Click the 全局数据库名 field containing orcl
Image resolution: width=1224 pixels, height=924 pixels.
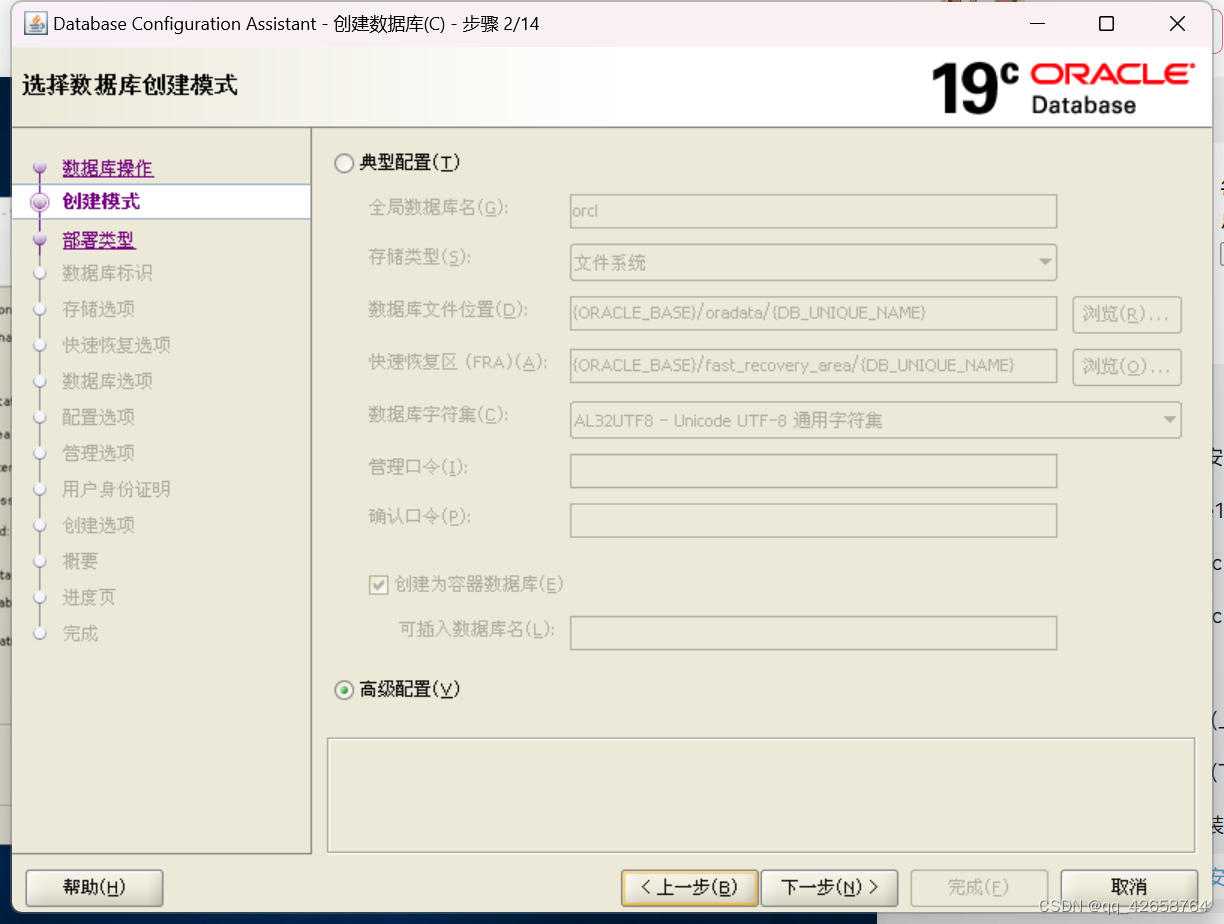tap(813, 211)
